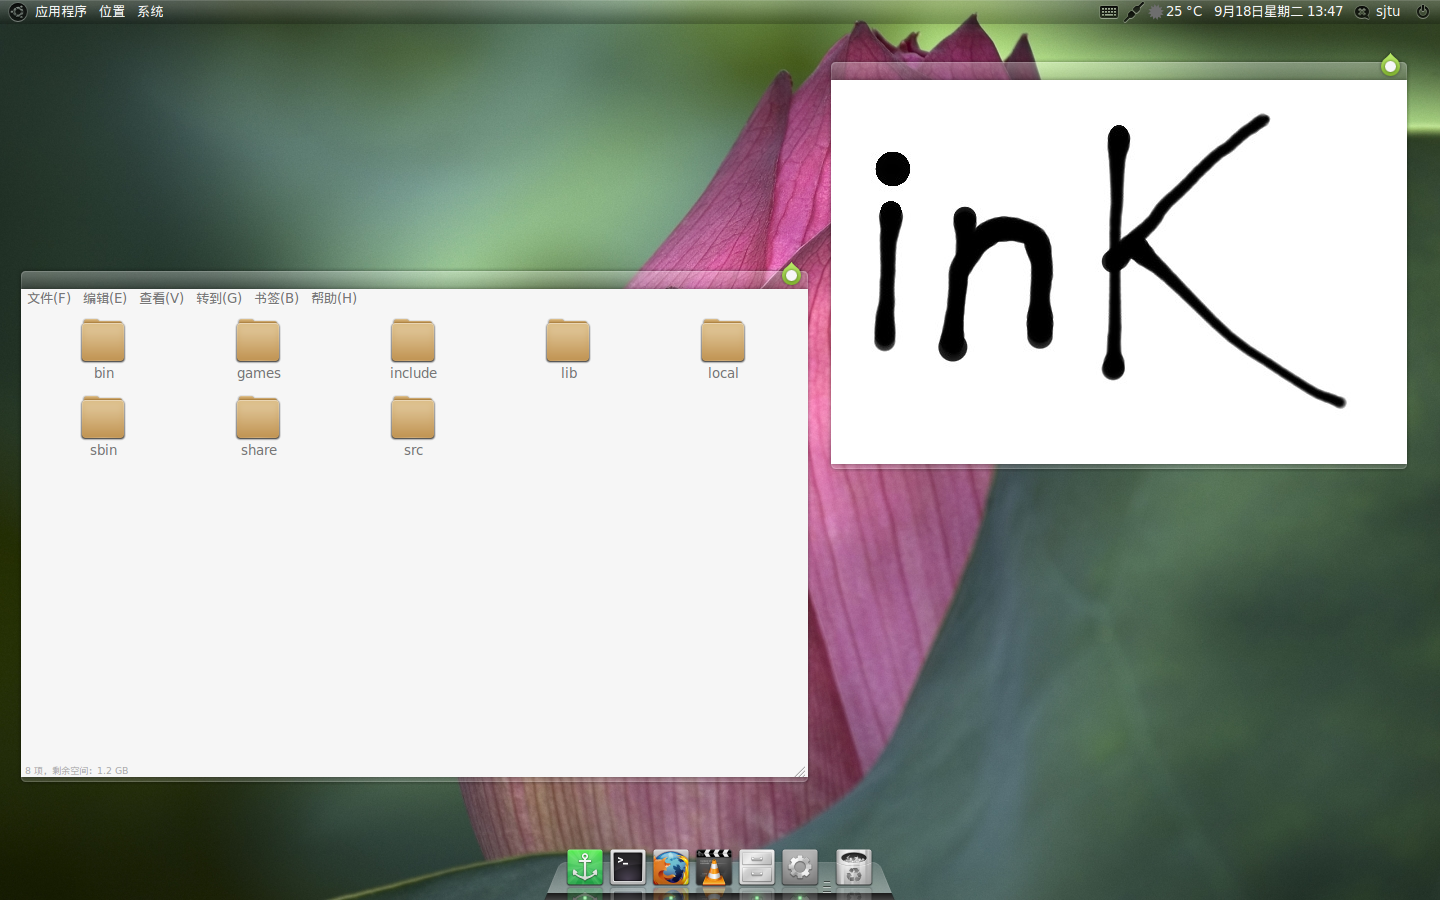Click the weather icon showing 25 °C
1440x900 pixels.
tap(1156, 12)
